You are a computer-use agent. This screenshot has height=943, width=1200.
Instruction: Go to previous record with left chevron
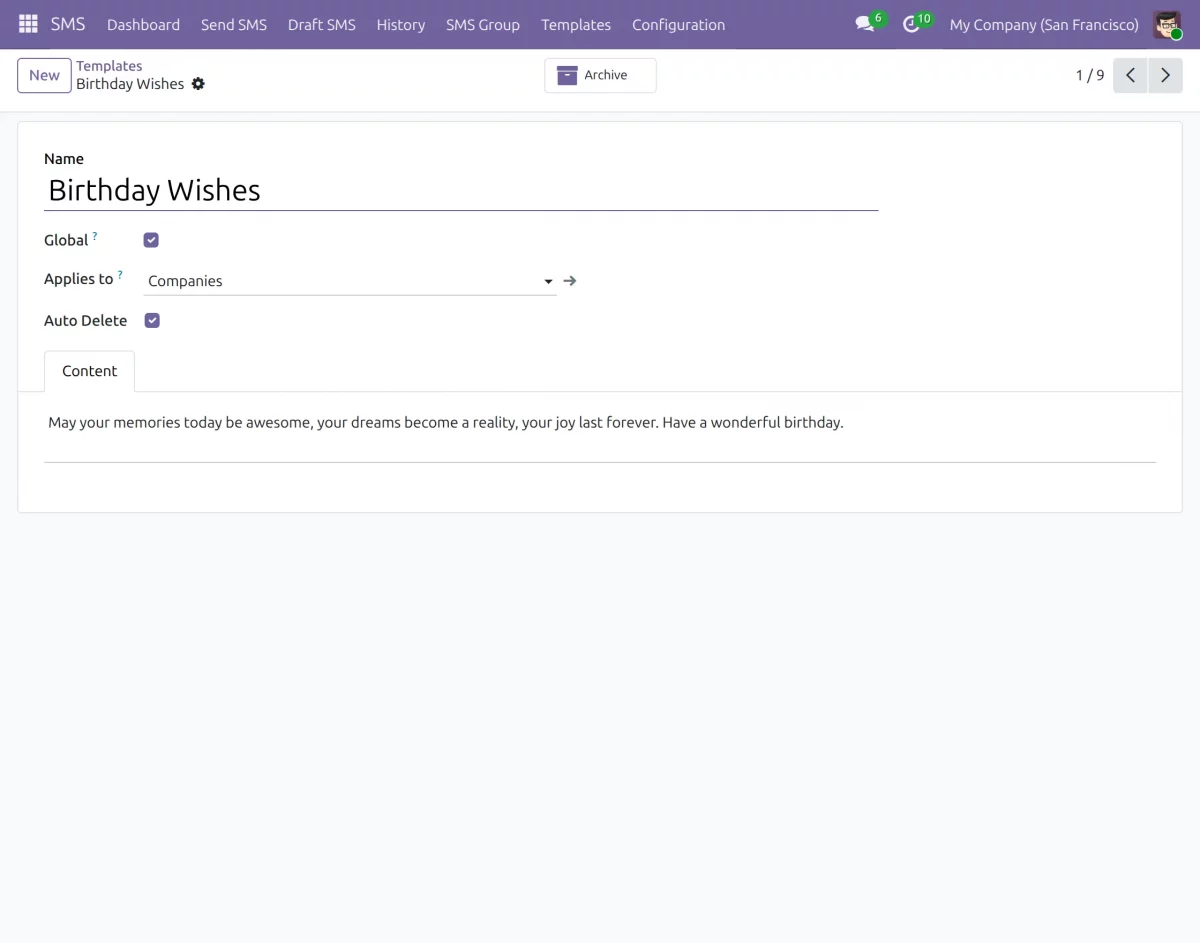click(x=1130, y=74)
